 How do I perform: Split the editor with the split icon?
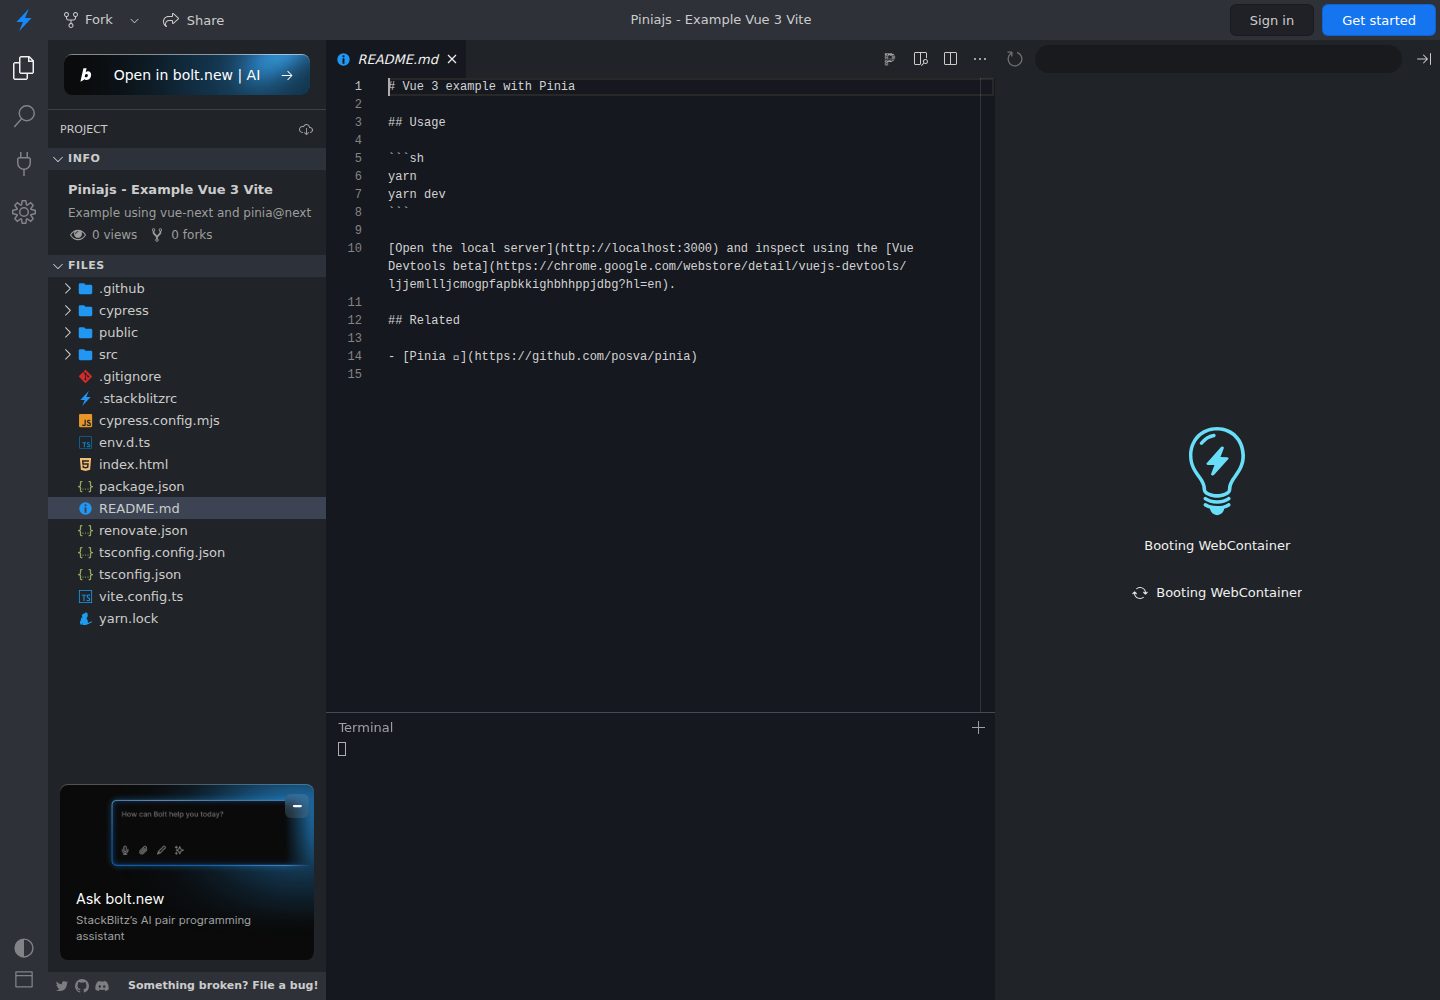[950, 59]
